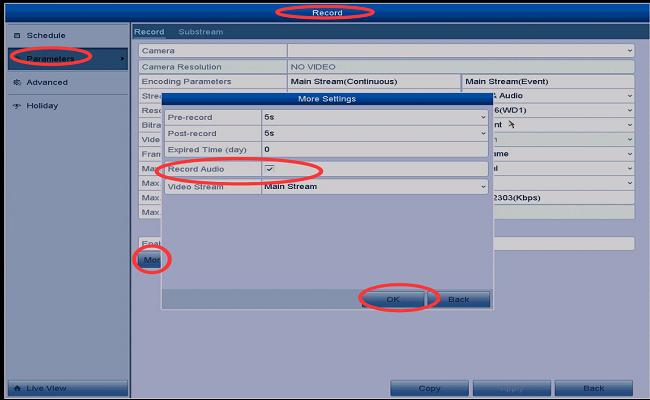Click the Copy button
The height and width of the screenshot is (400, 650).
click(x=429, y=388)
